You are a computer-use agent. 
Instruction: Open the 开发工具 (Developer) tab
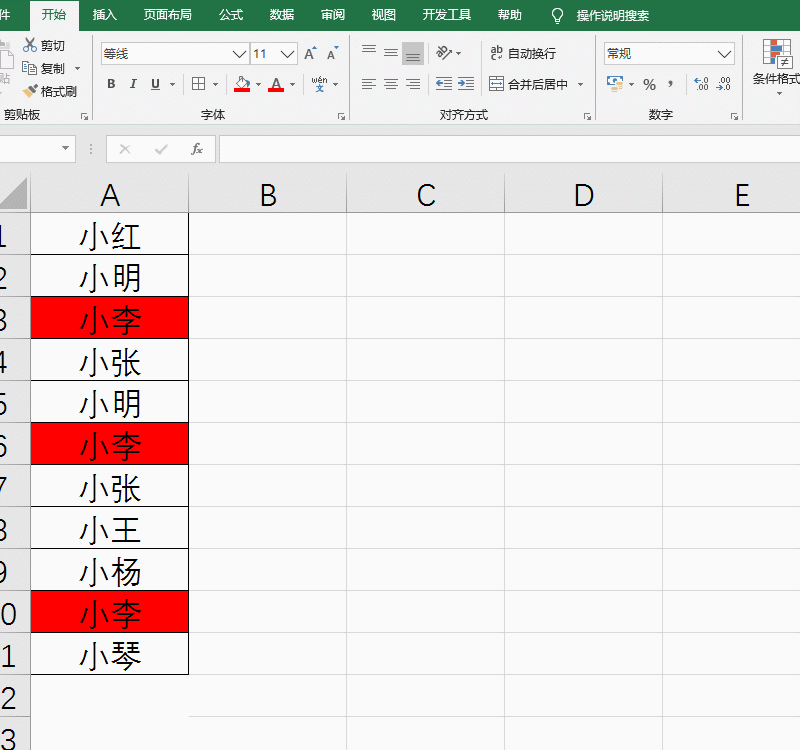pos(446,15)
